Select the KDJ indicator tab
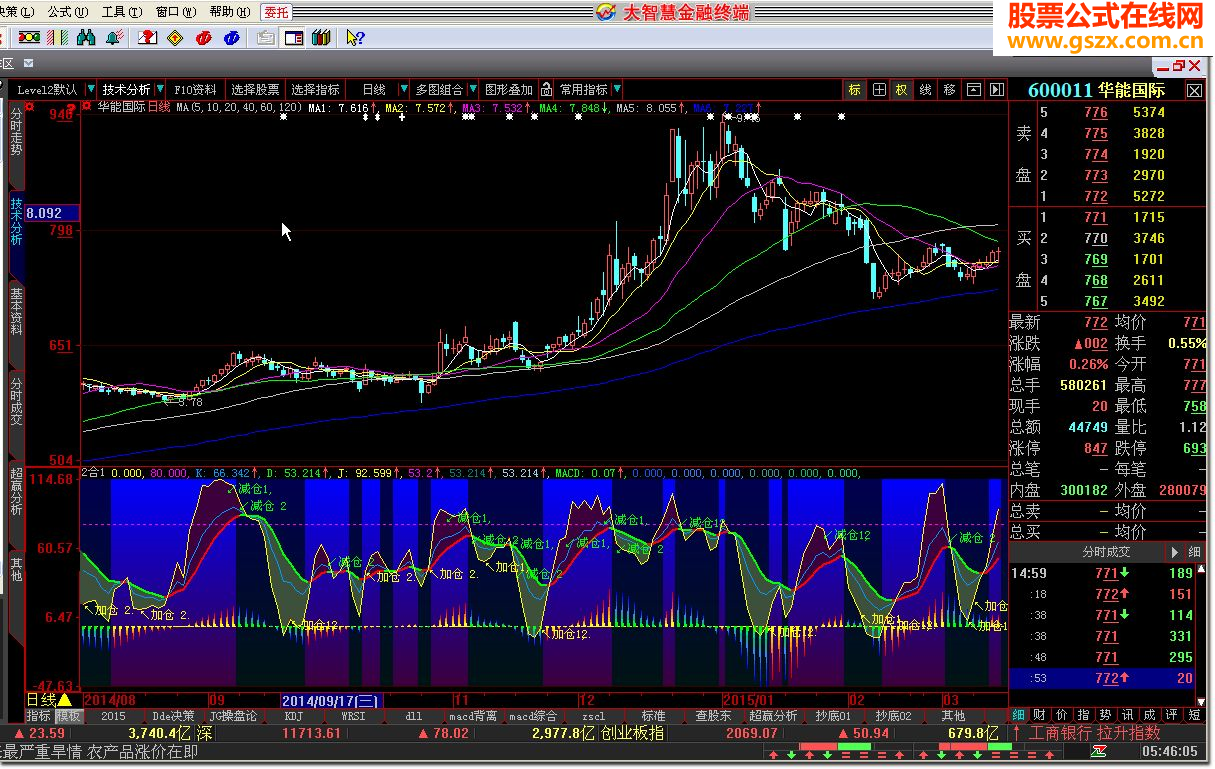Screen dimensions: 1215x769 293,716
